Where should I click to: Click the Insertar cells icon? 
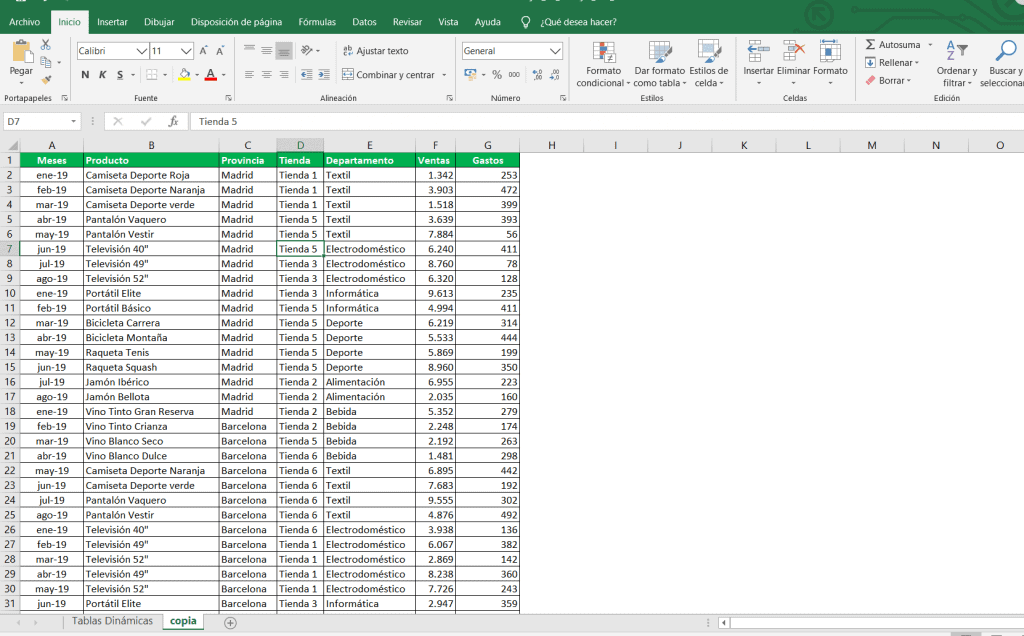tap(758, 52)
